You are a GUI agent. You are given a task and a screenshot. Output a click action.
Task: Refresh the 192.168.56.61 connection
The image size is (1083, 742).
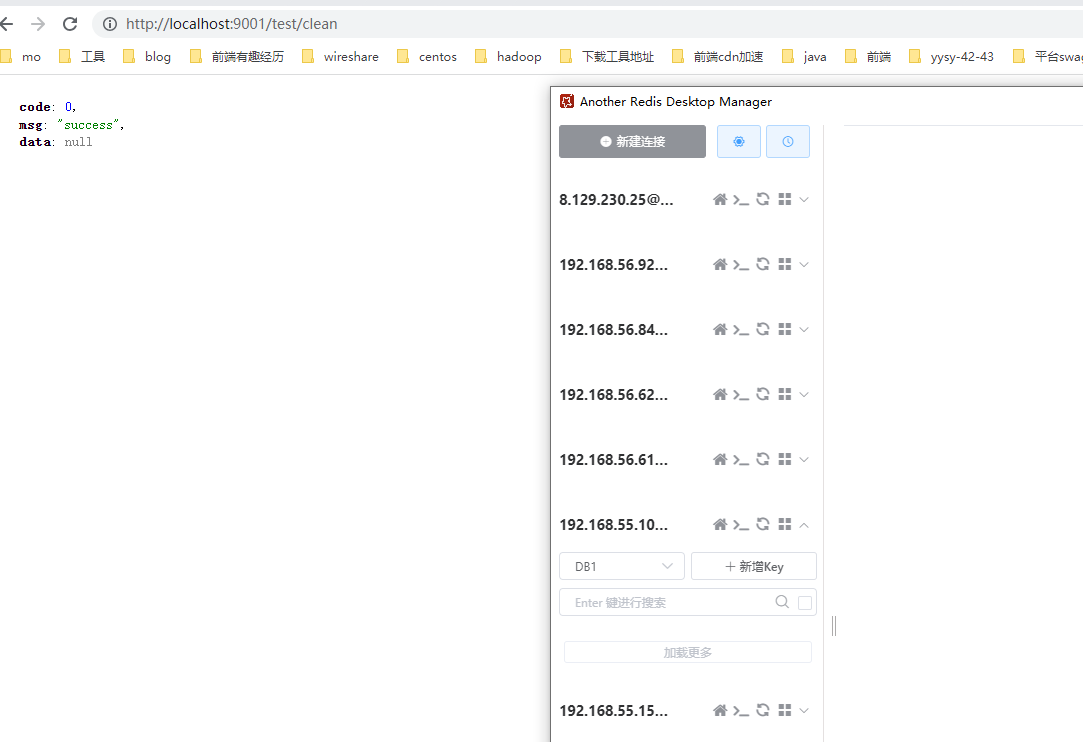click(763, 459)
